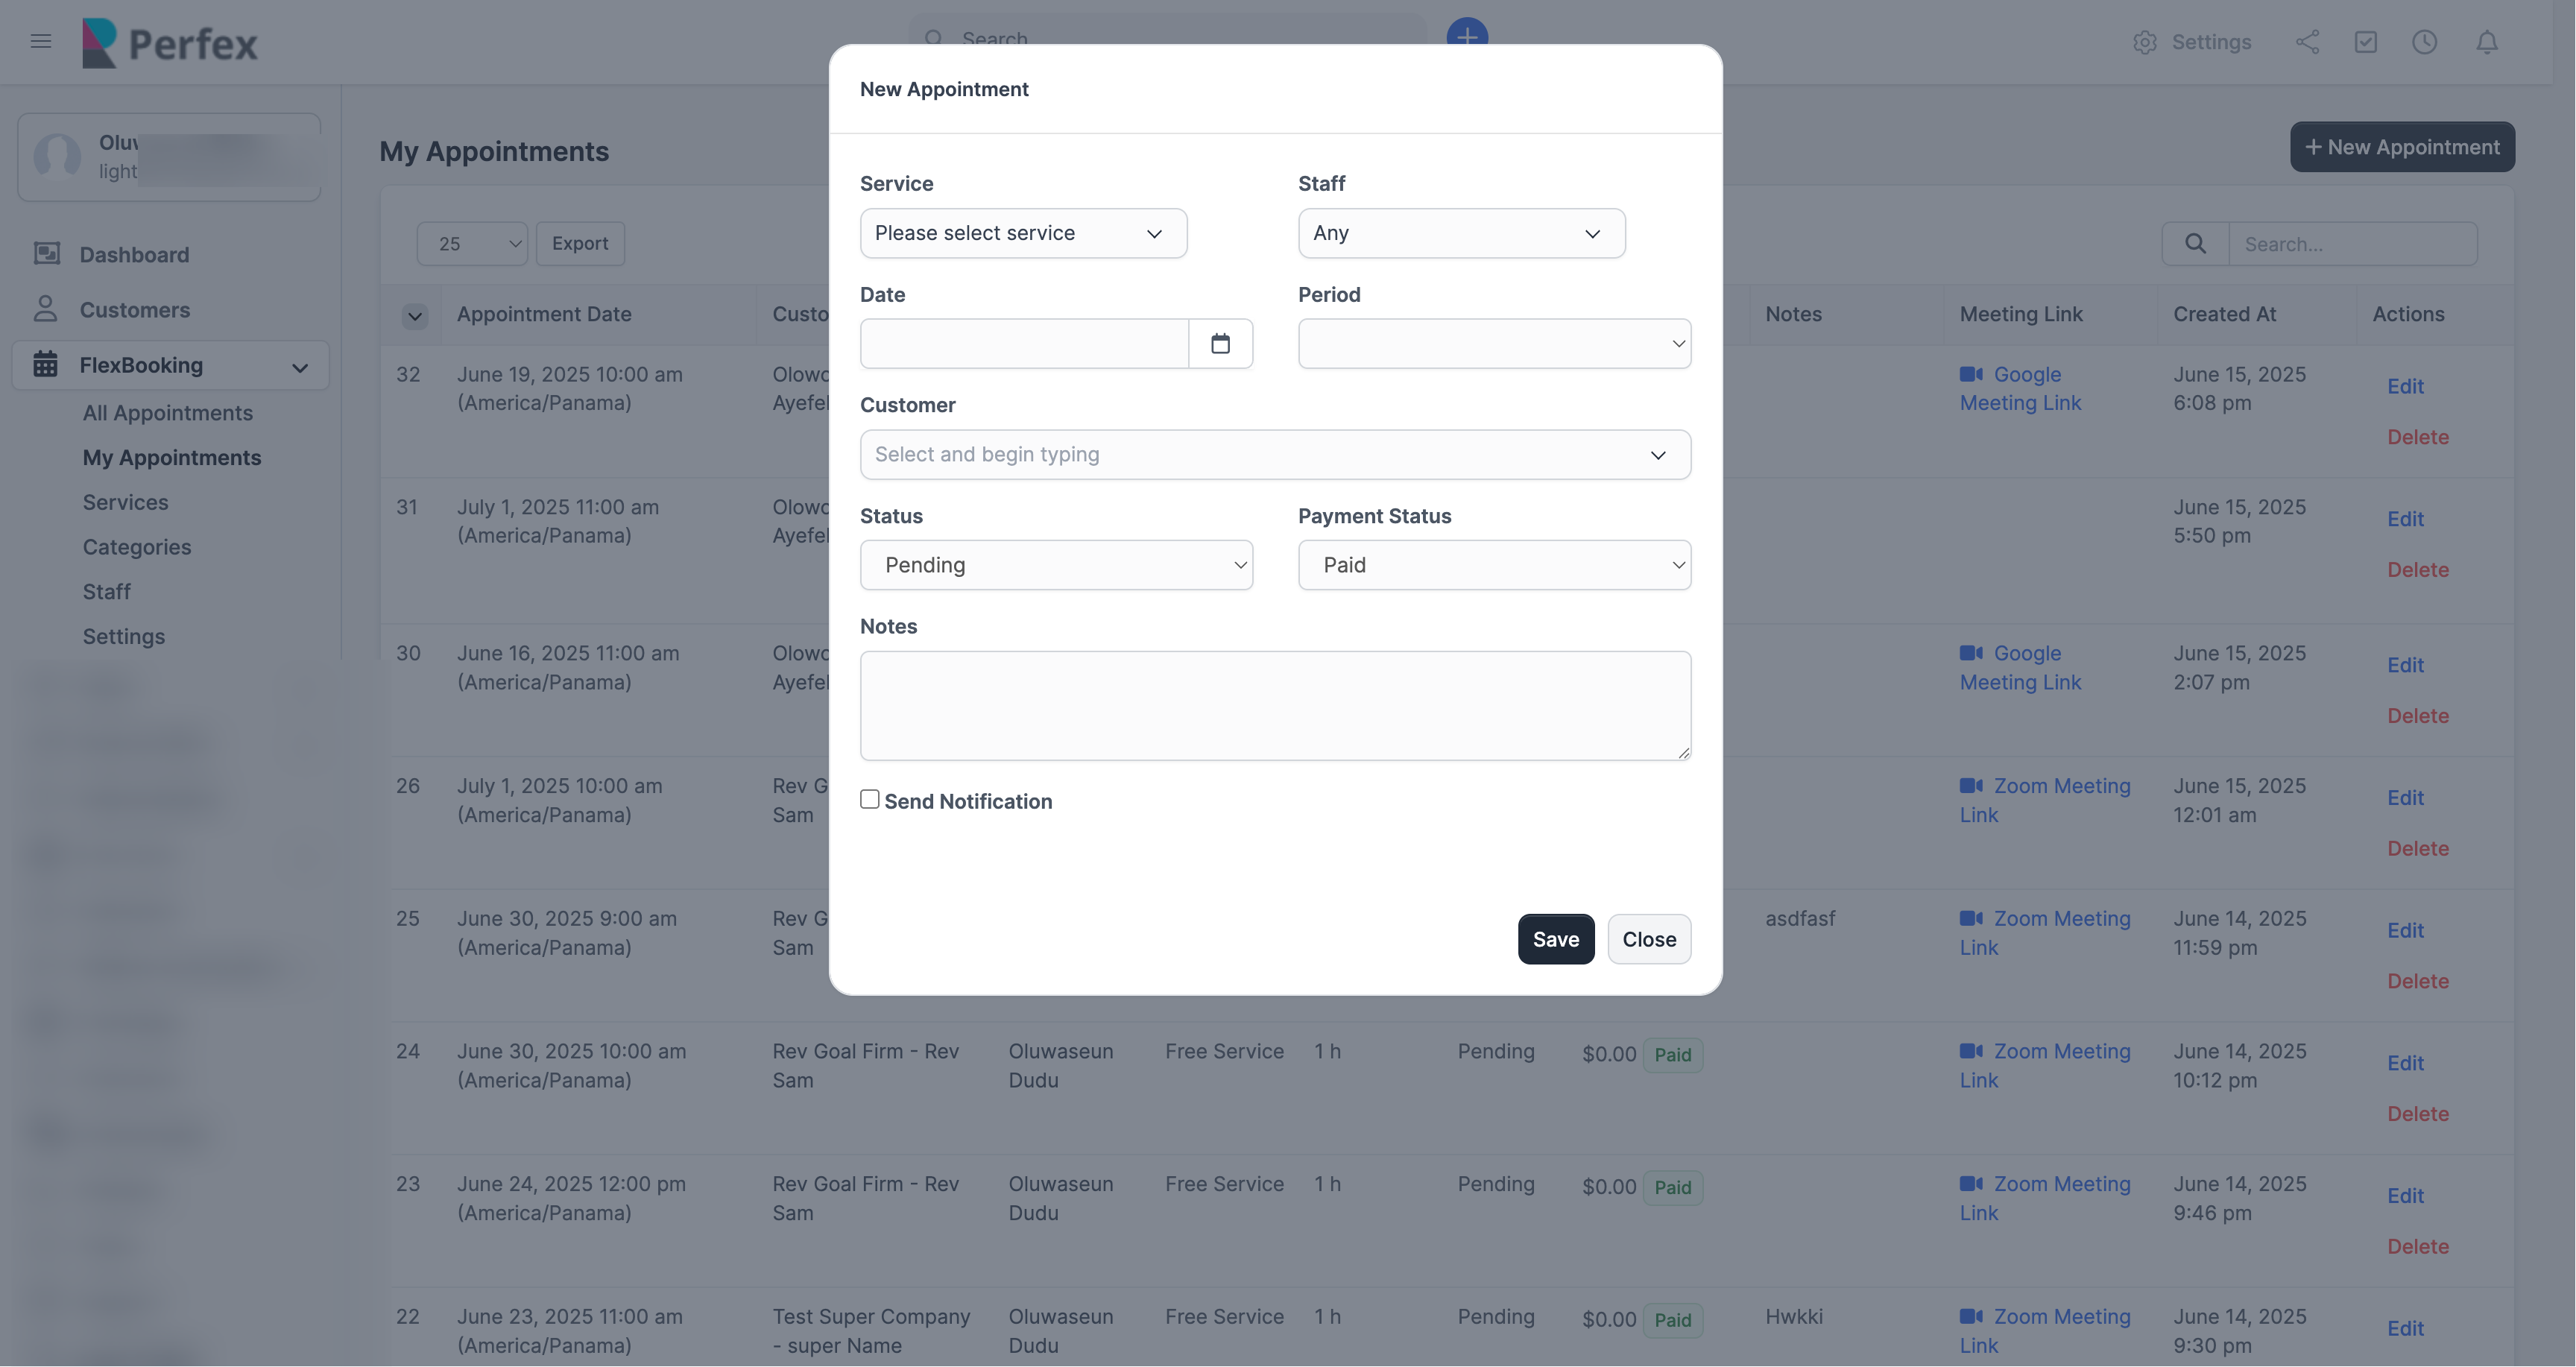Click the Dashboard icon in the sidebar
The height and width of the screenshot is (1367, 2576).
(x=46, y=253)
